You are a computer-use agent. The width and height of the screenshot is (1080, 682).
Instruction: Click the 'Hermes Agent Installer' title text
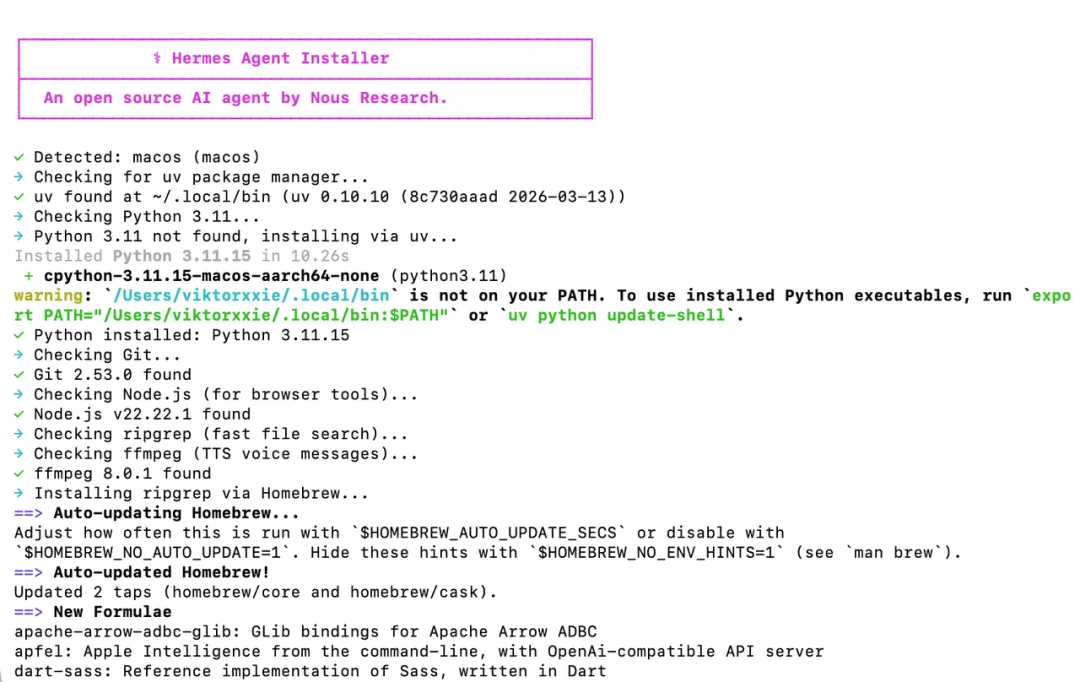pyautogui.click(x=280, y=59)
